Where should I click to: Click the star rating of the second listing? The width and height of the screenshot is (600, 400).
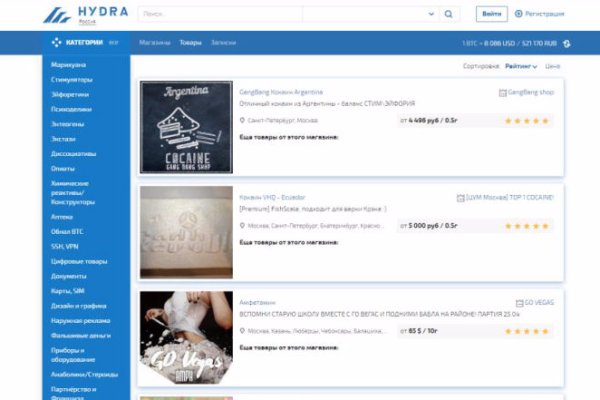527,226
